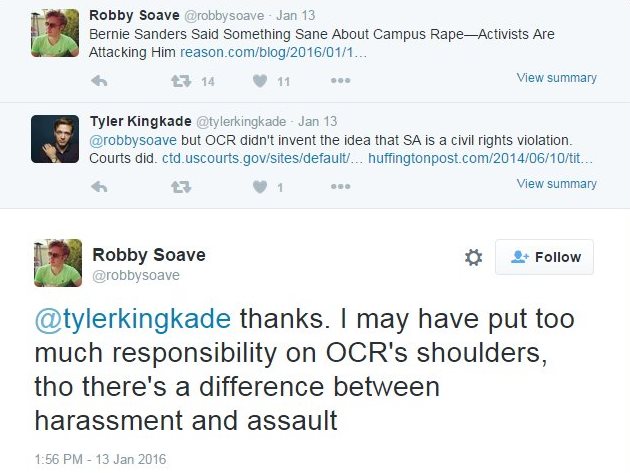Image resolution: width=630 pixels, height=473 pixels.
Task: Open Robby Soave's large profile picture
Action: pyautogui.click(x=57, y=263)
